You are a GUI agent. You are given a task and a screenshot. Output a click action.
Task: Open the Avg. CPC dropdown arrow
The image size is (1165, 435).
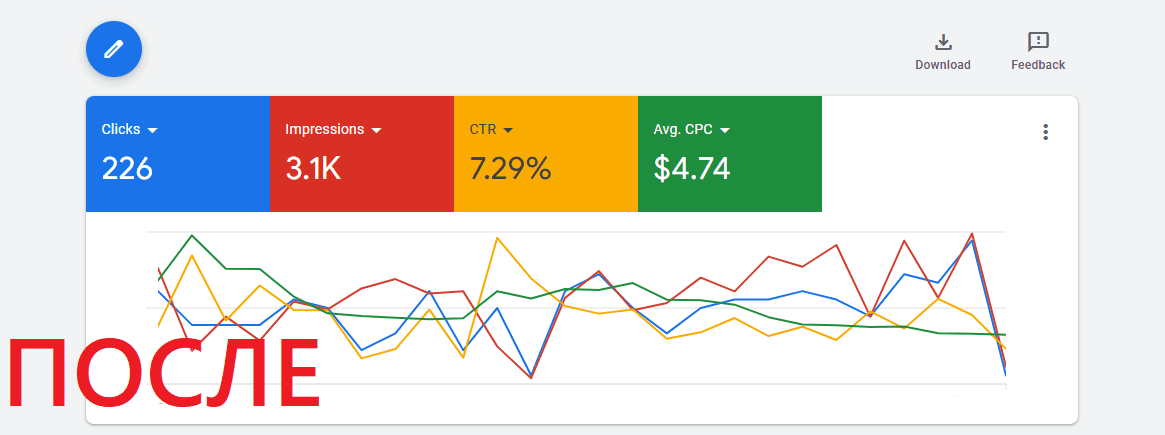point(725,130)
